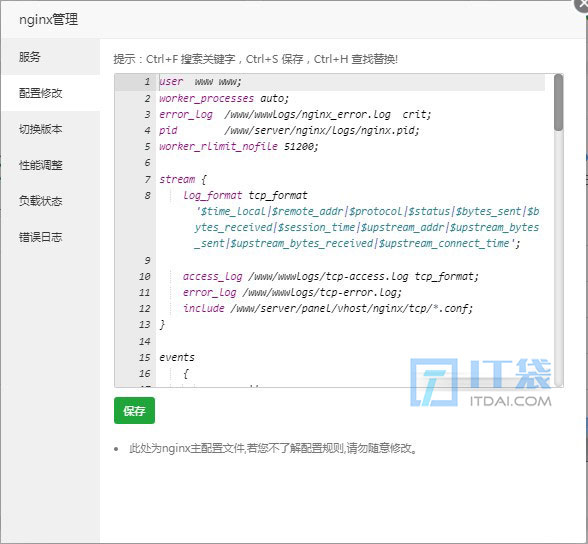Click the editor vertical scrollbar thumb
Screen dimensions: 588x544
point(559,103)
